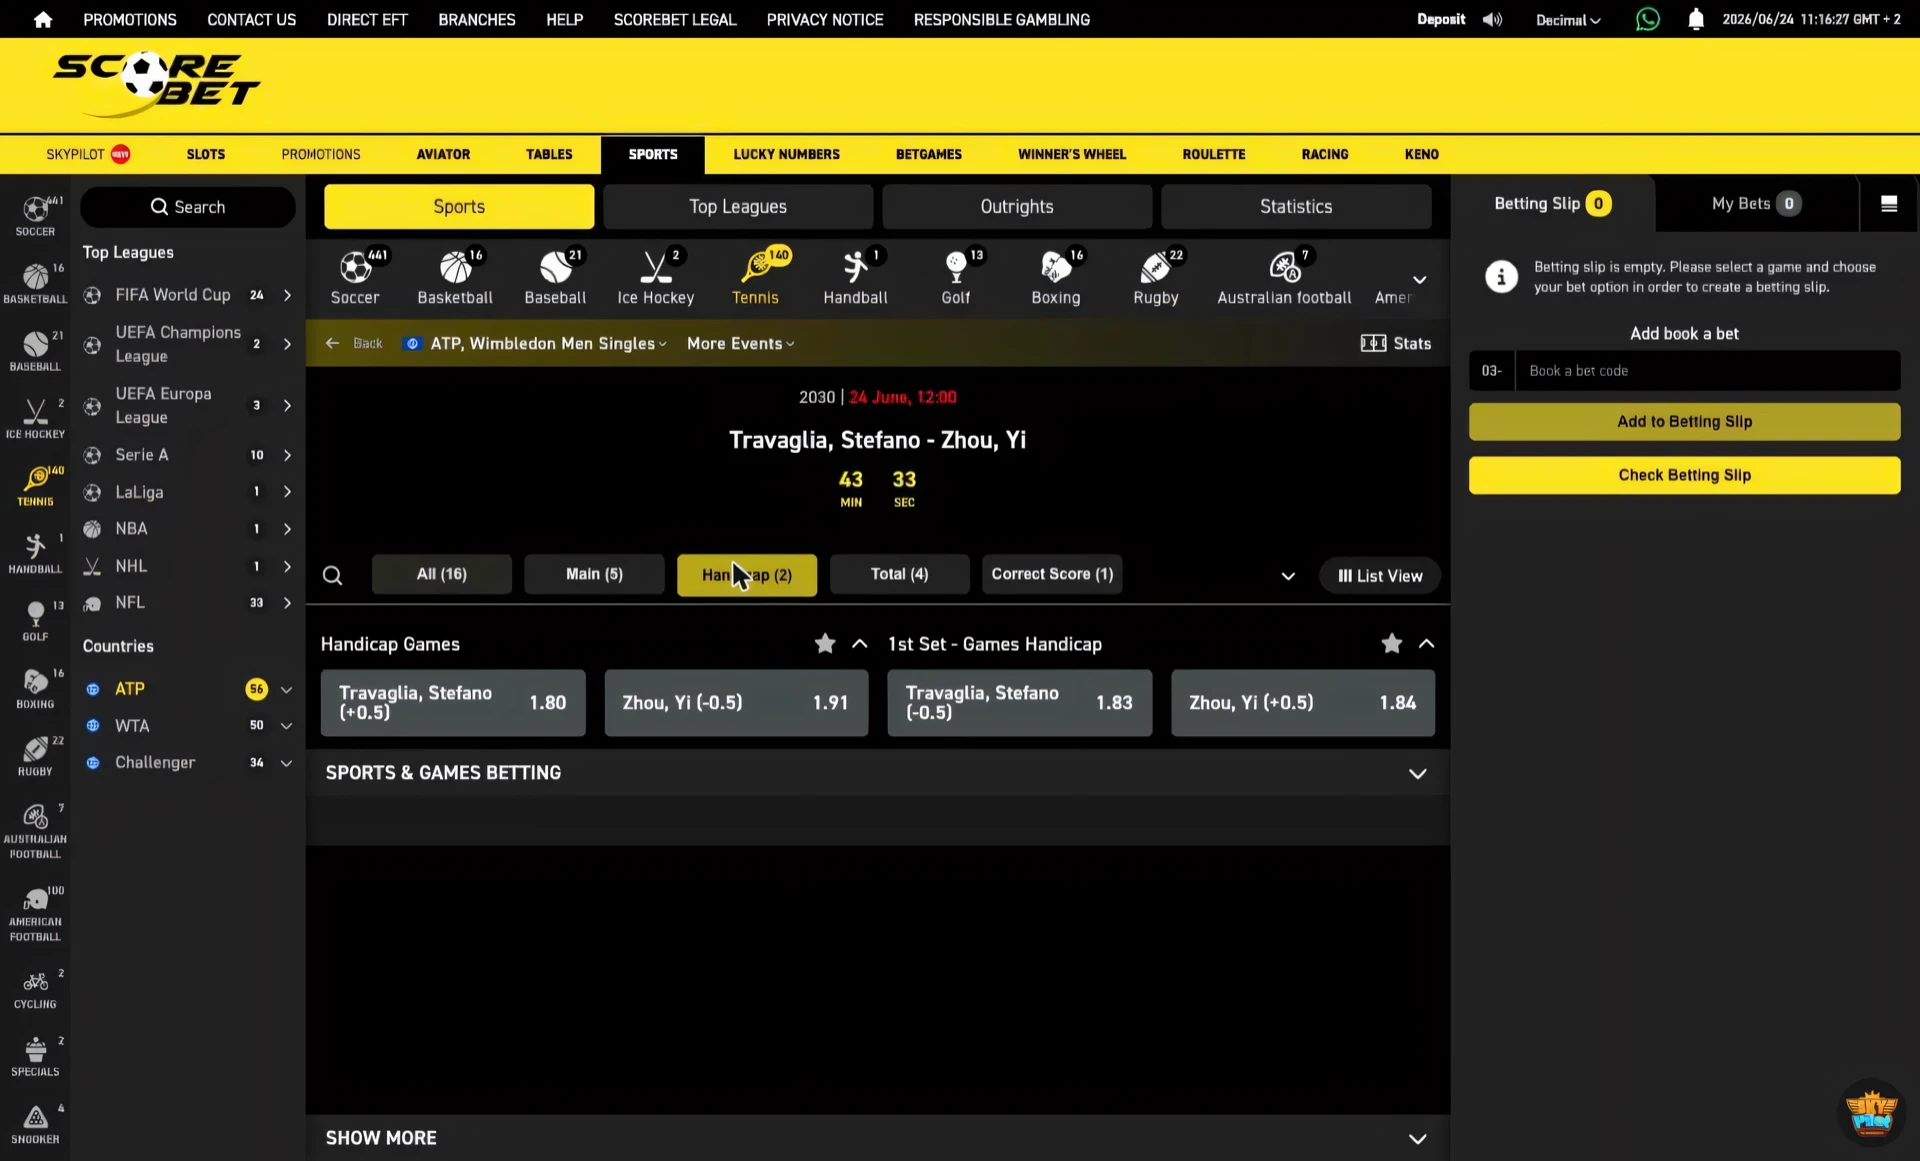Open the My Bets tab
Viewport: 1920px width, 1161px height.
[1756, 204]
